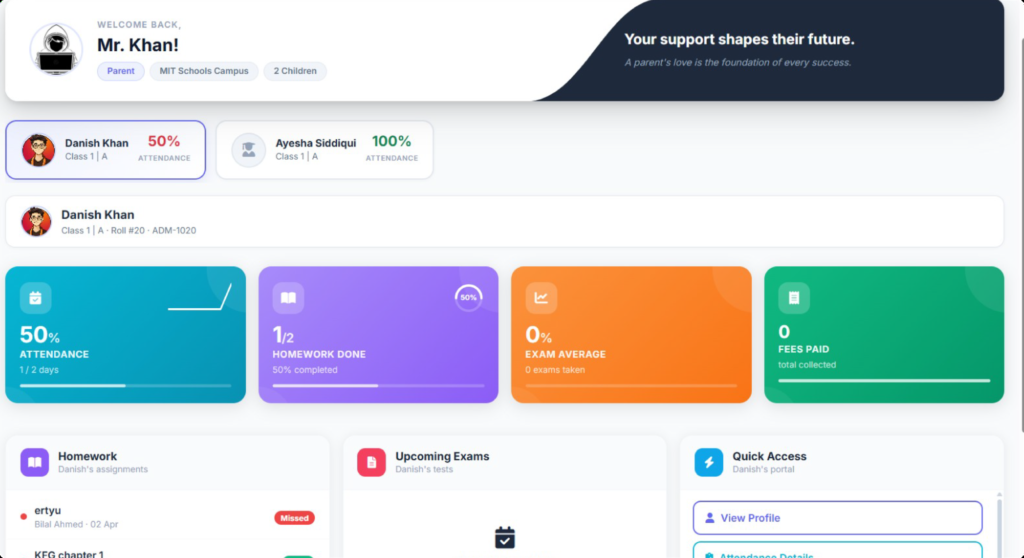Open the KFG chapter 1 homework row

[168, 550]
